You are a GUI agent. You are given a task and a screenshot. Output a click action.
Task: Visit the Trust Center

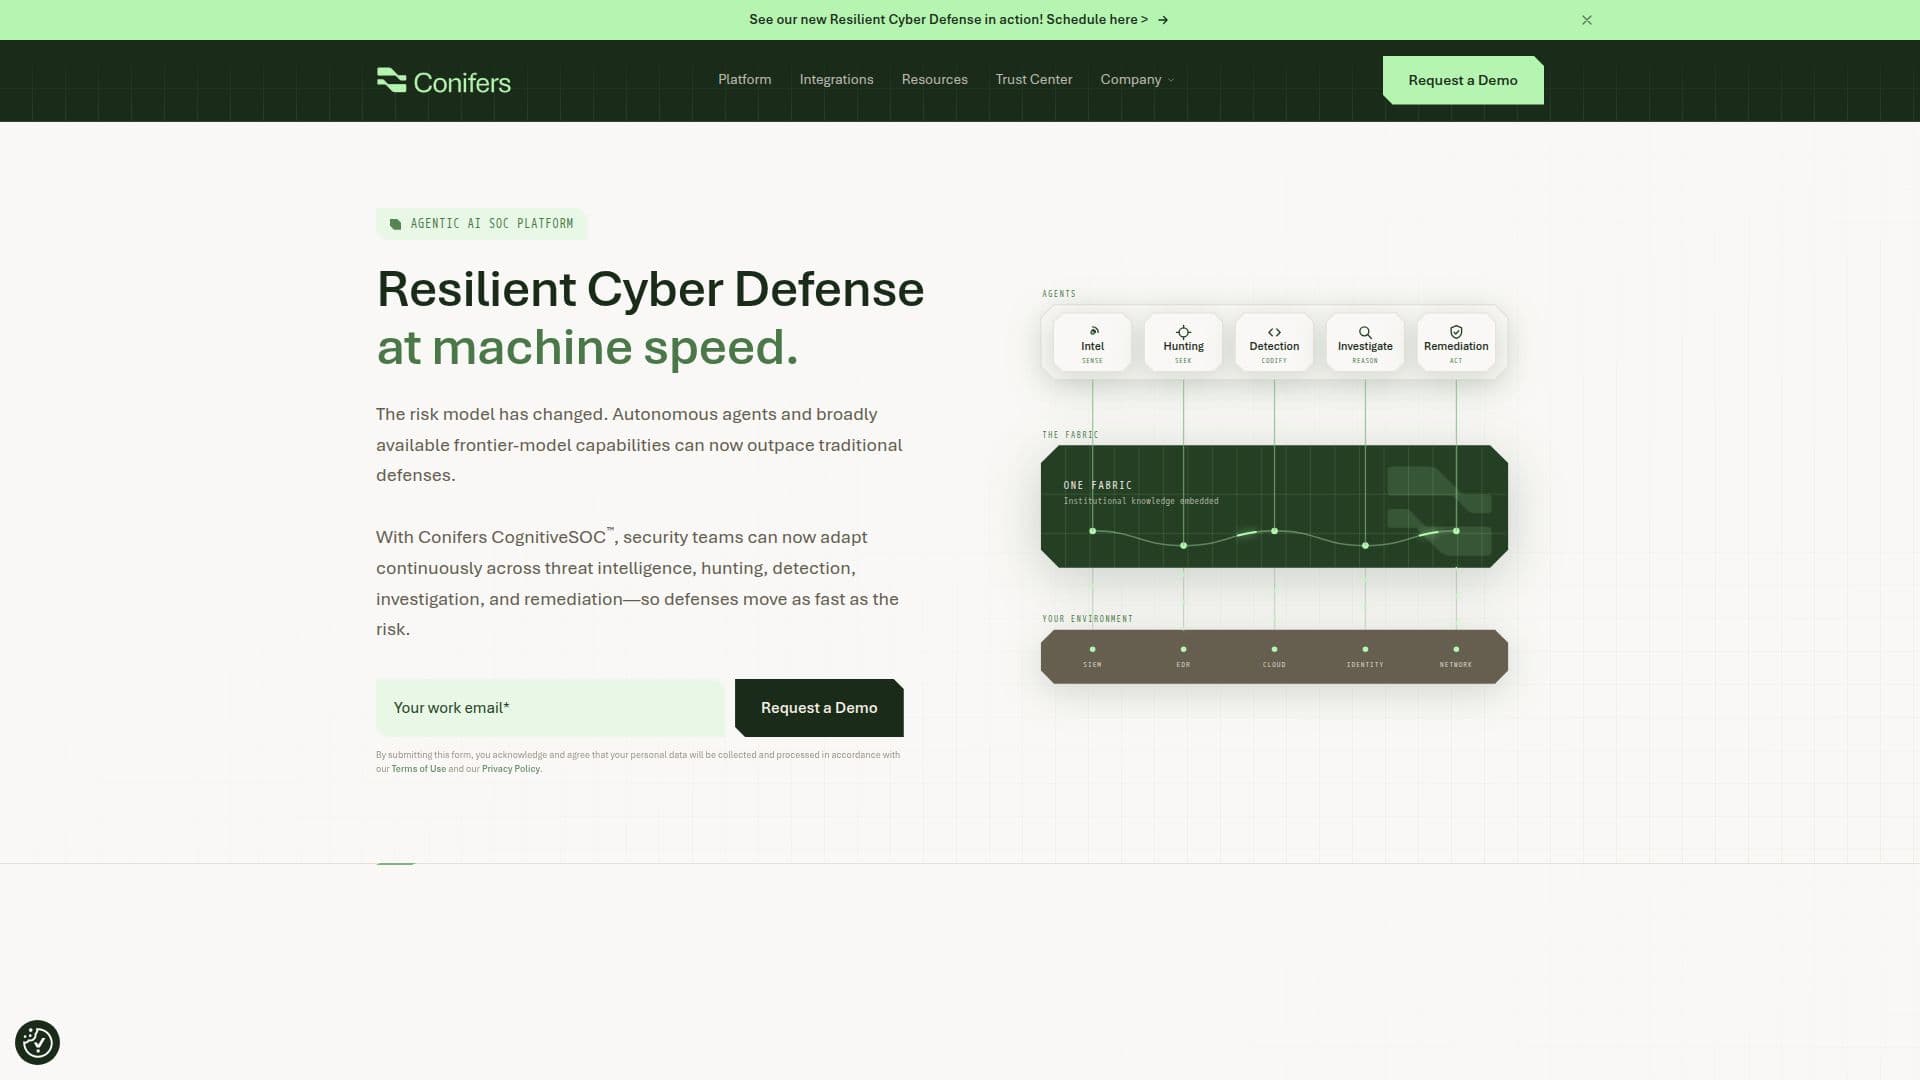1033,79
